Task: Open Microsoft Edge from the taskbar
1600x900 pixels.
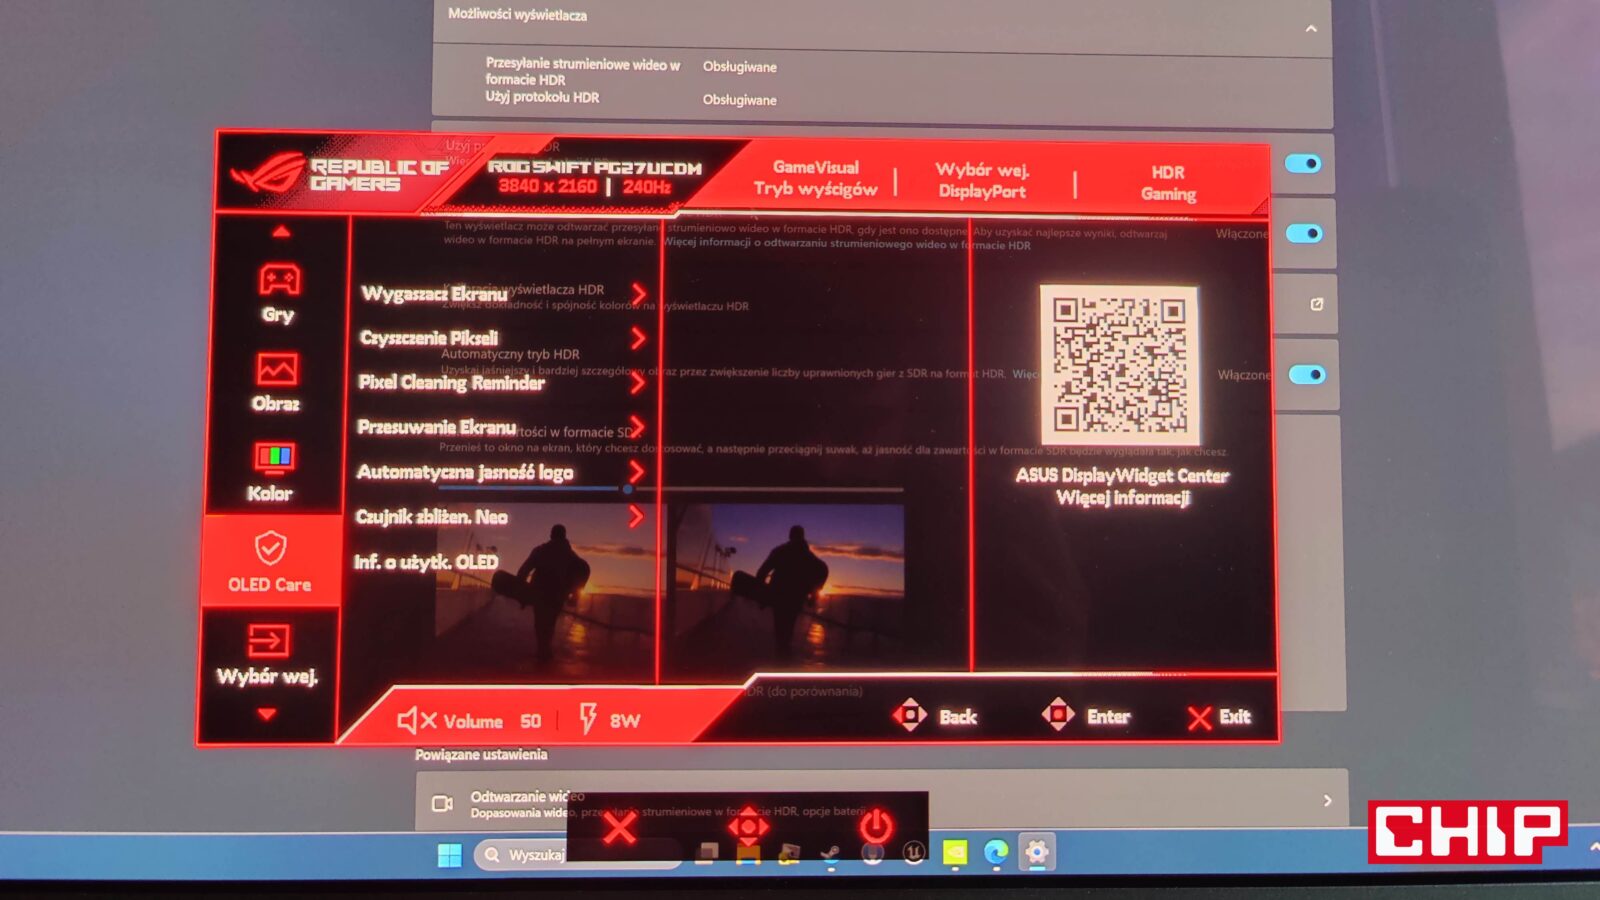Action: [996, 853]
